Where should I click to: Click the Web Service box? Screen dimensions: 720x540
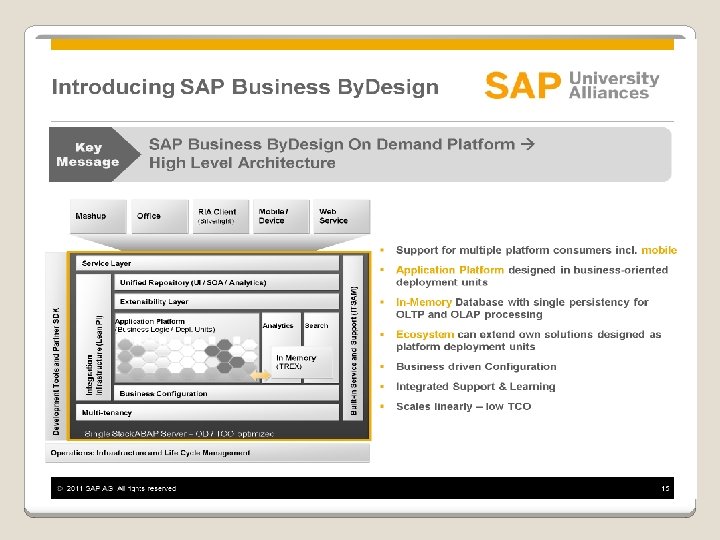(x=342, y=216)
